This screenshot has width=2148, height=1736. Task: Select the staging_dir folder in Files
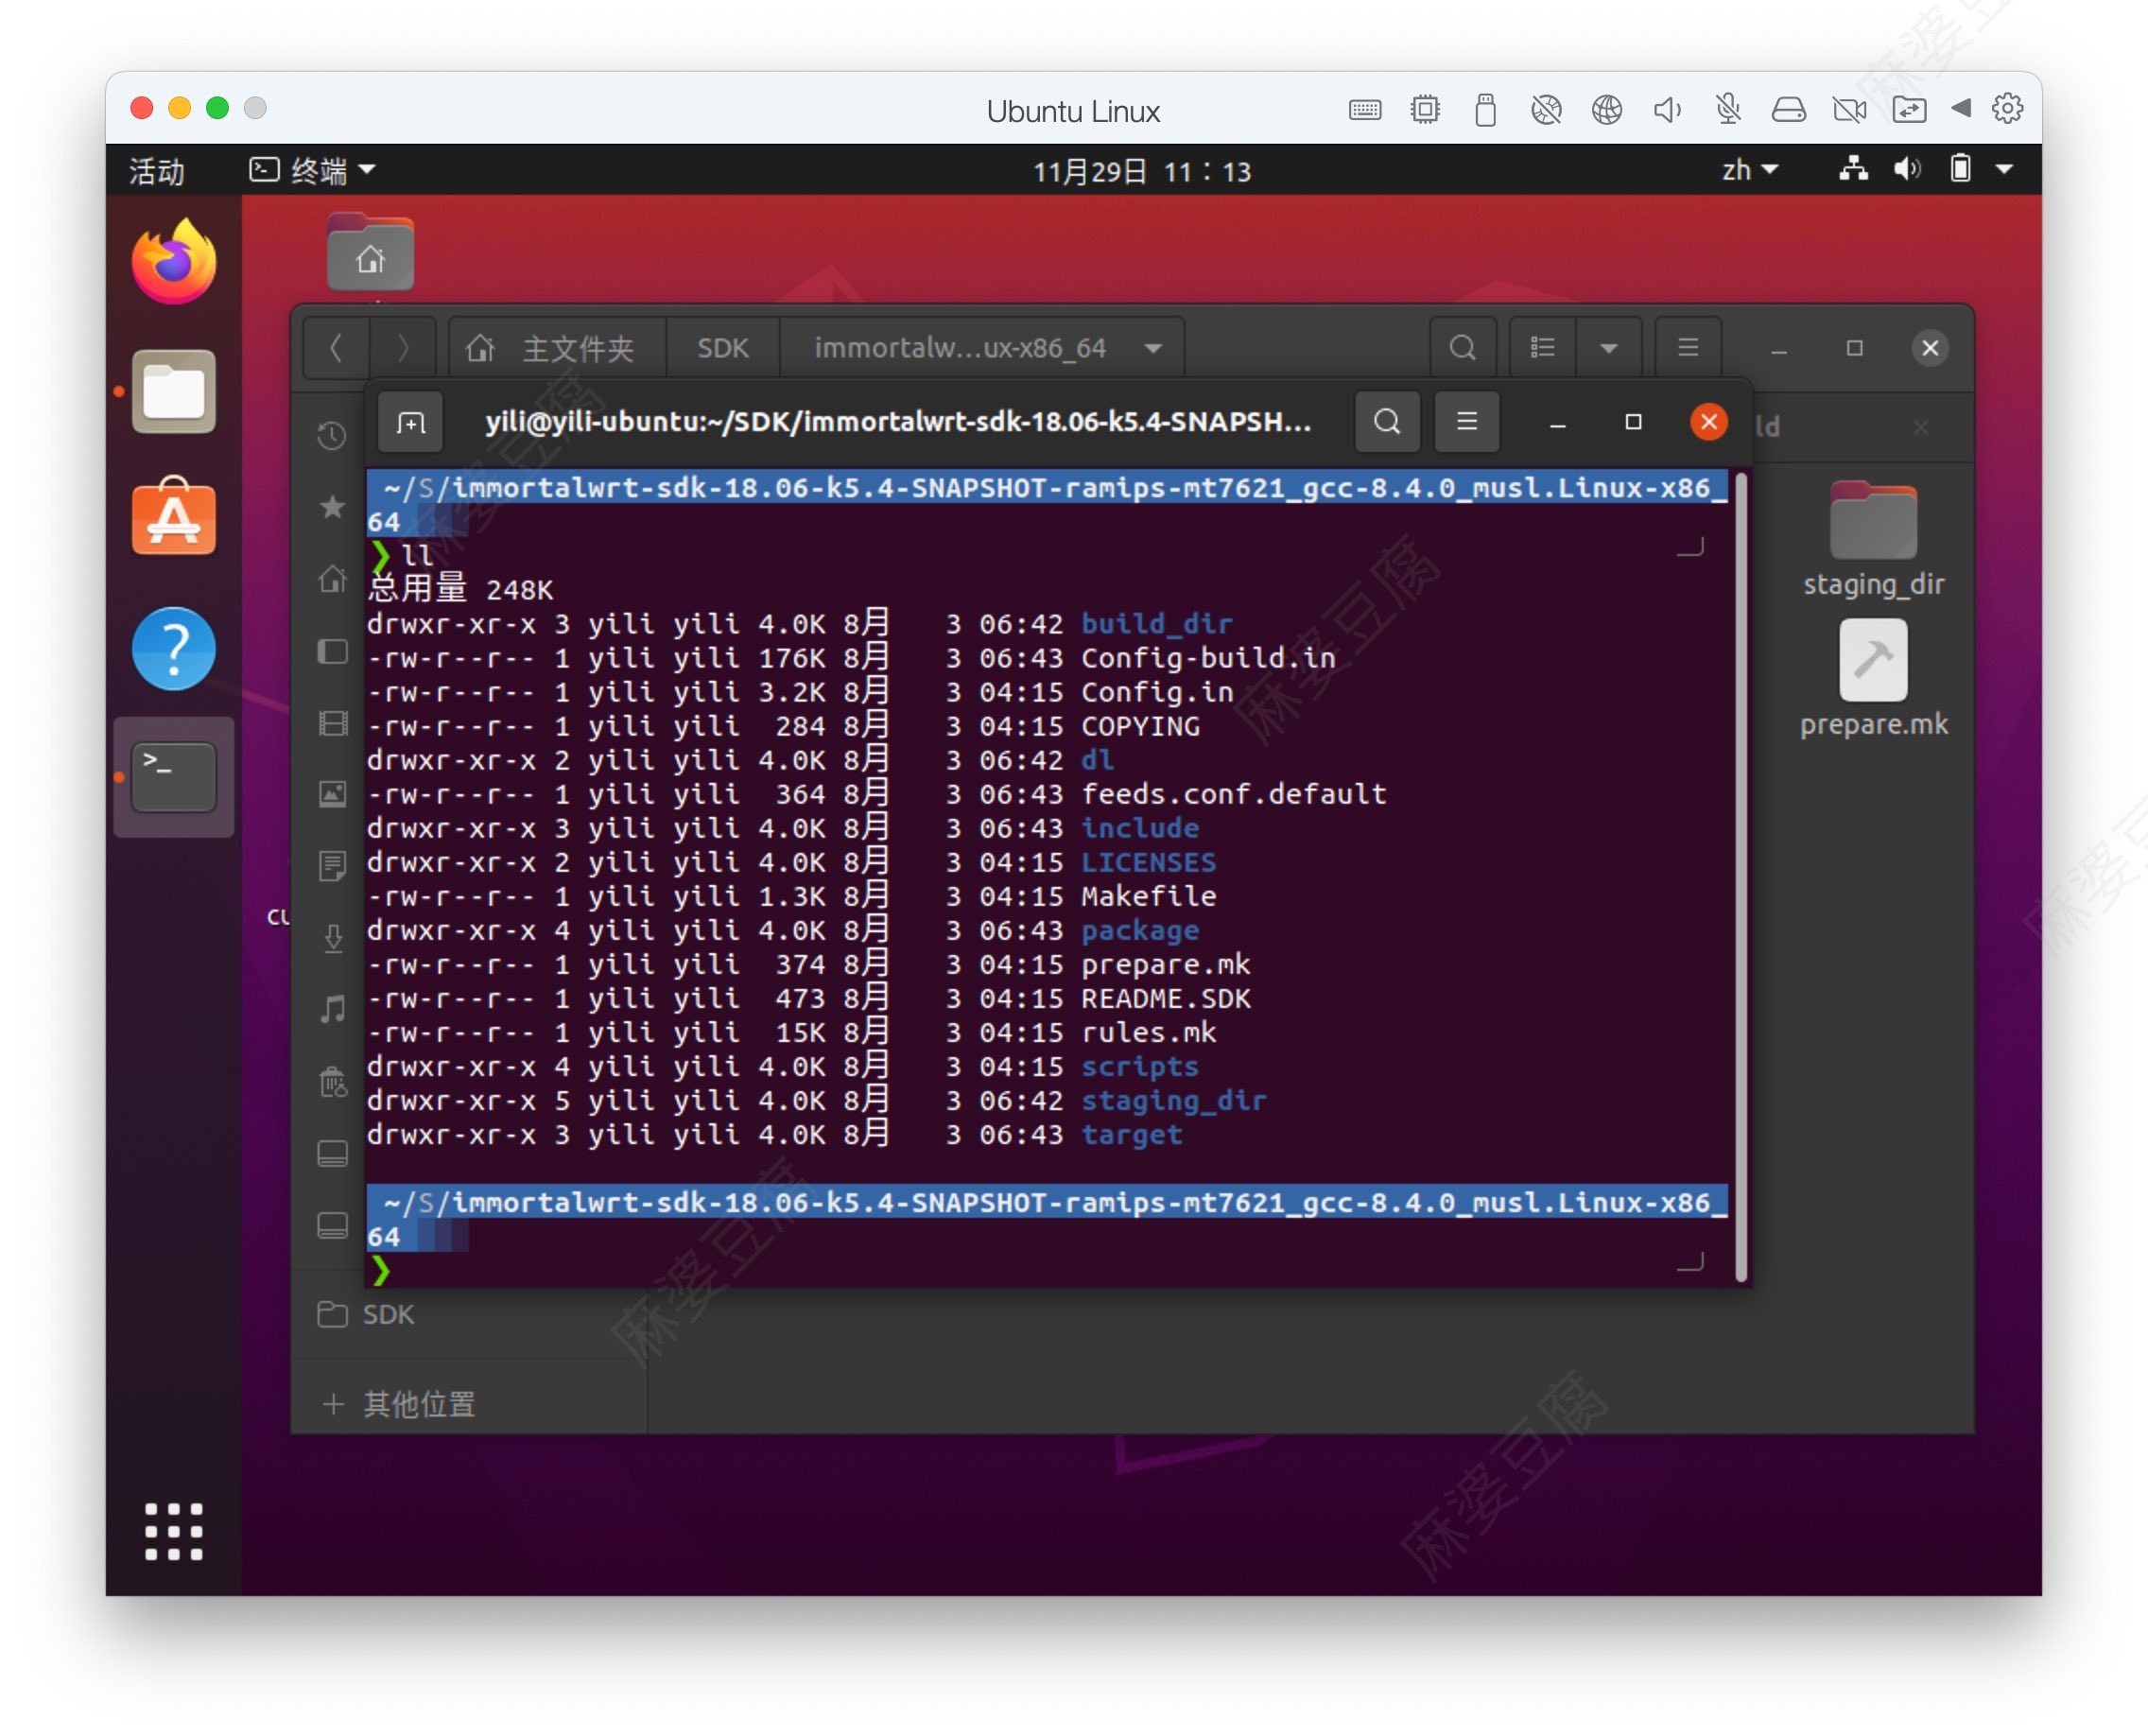(1873, 539)
